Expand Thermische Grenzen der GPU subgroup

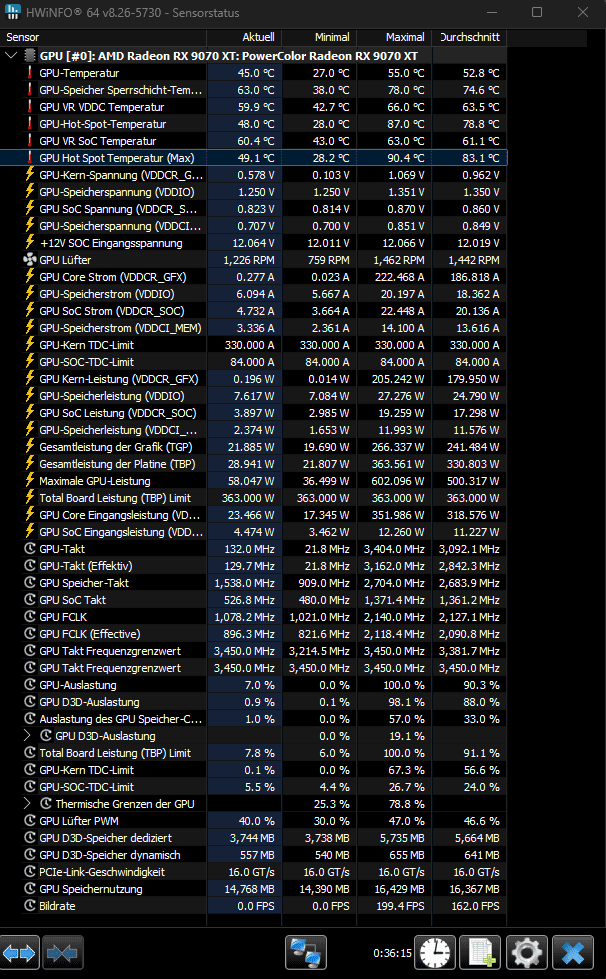pyautogui.click(x=27, y=804)
